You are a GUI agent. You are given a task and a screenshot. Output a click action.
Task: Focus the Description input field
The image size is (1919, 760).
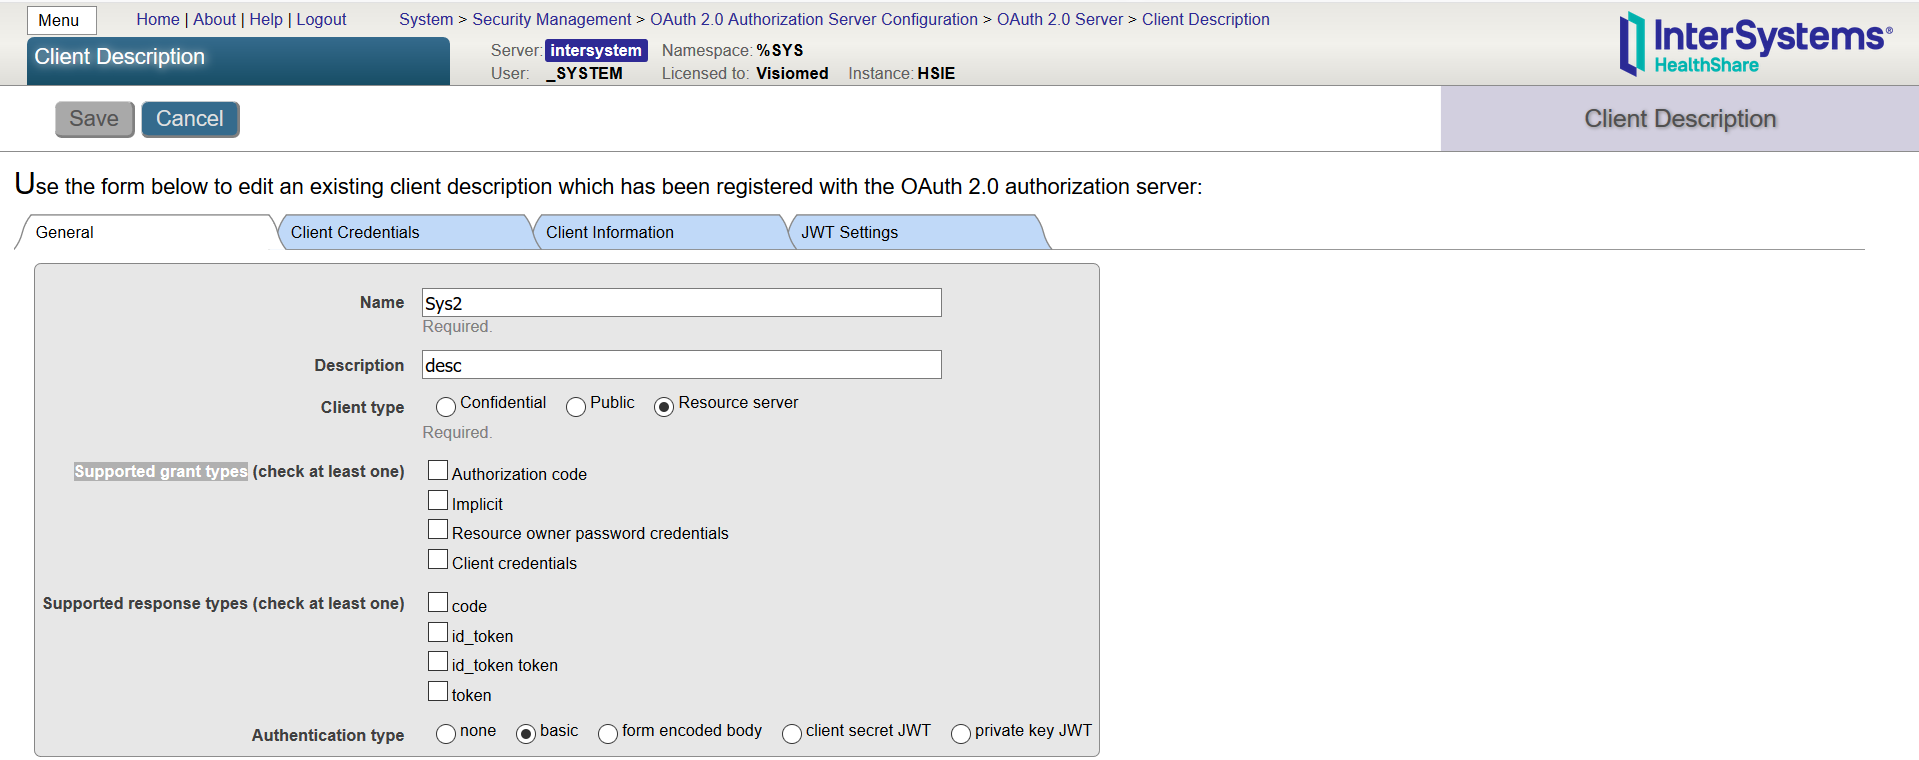682,365
